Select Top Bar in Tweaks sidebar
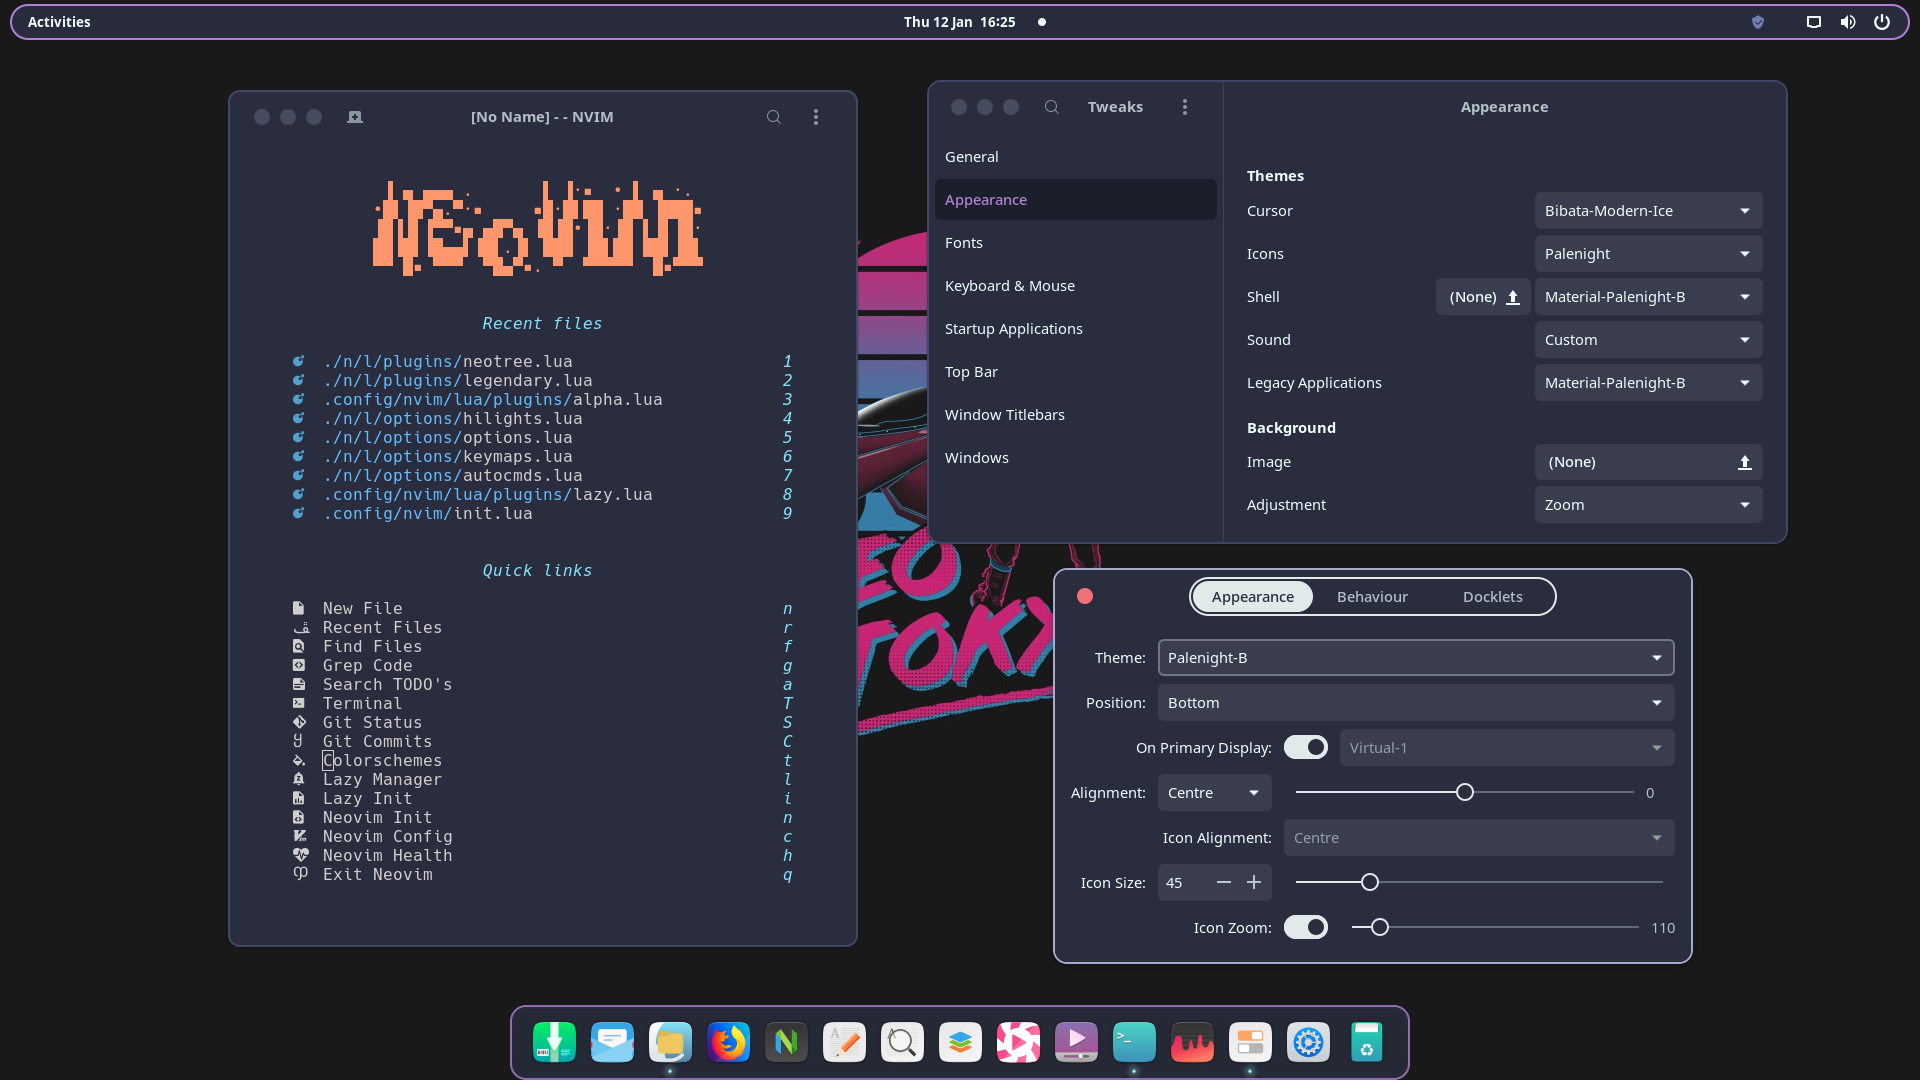 1075,372
